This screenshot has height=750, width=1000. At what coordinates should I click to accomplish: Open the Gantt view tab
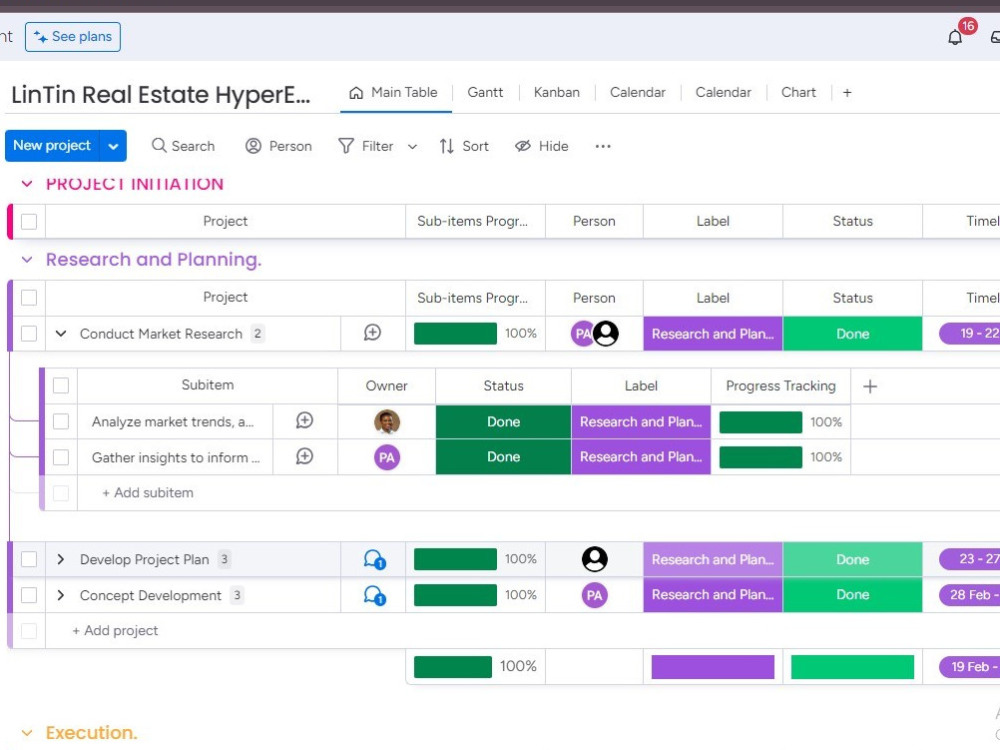coord(486,92)
